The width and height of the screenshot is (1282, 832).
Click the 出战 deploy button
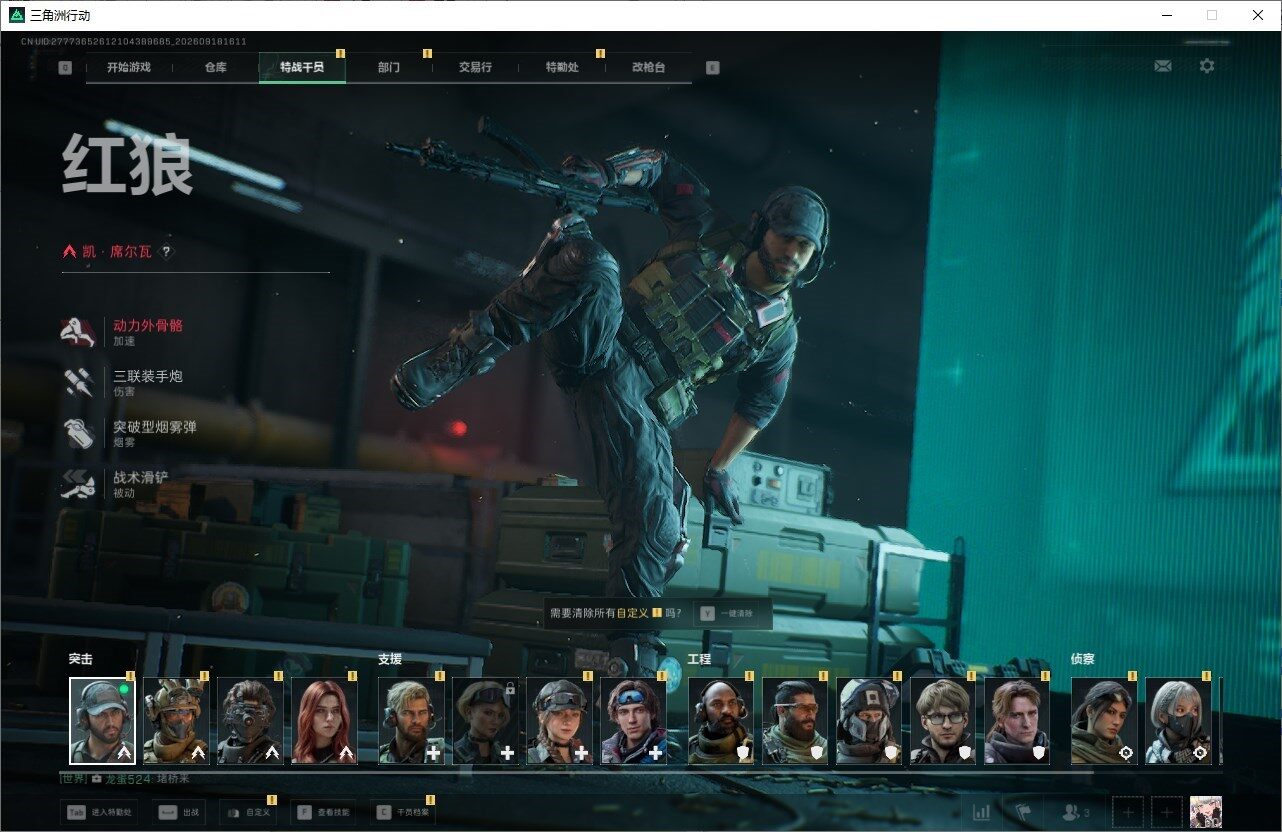pyautogui.click(x=179, y=813)
